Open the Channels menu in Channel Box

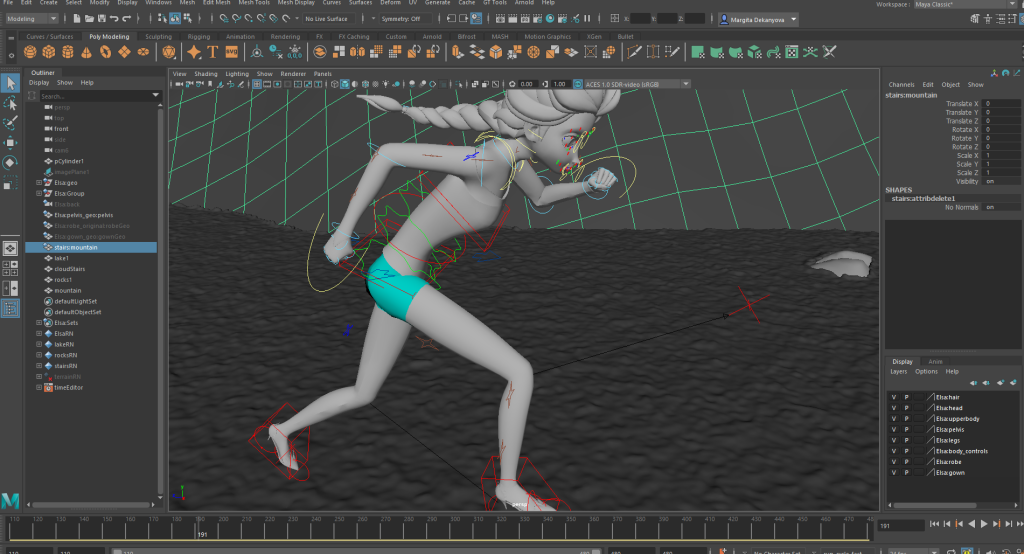coord(901,85)
